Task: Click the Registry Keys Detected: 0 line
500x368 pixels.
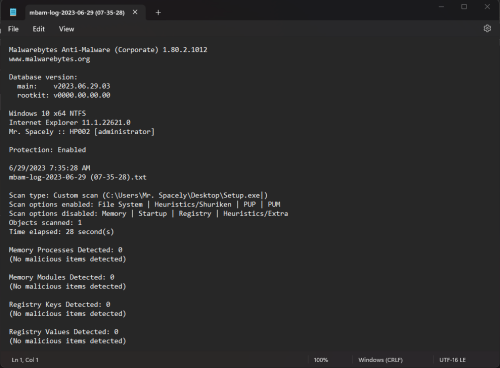Action: [x=60, y=304]
